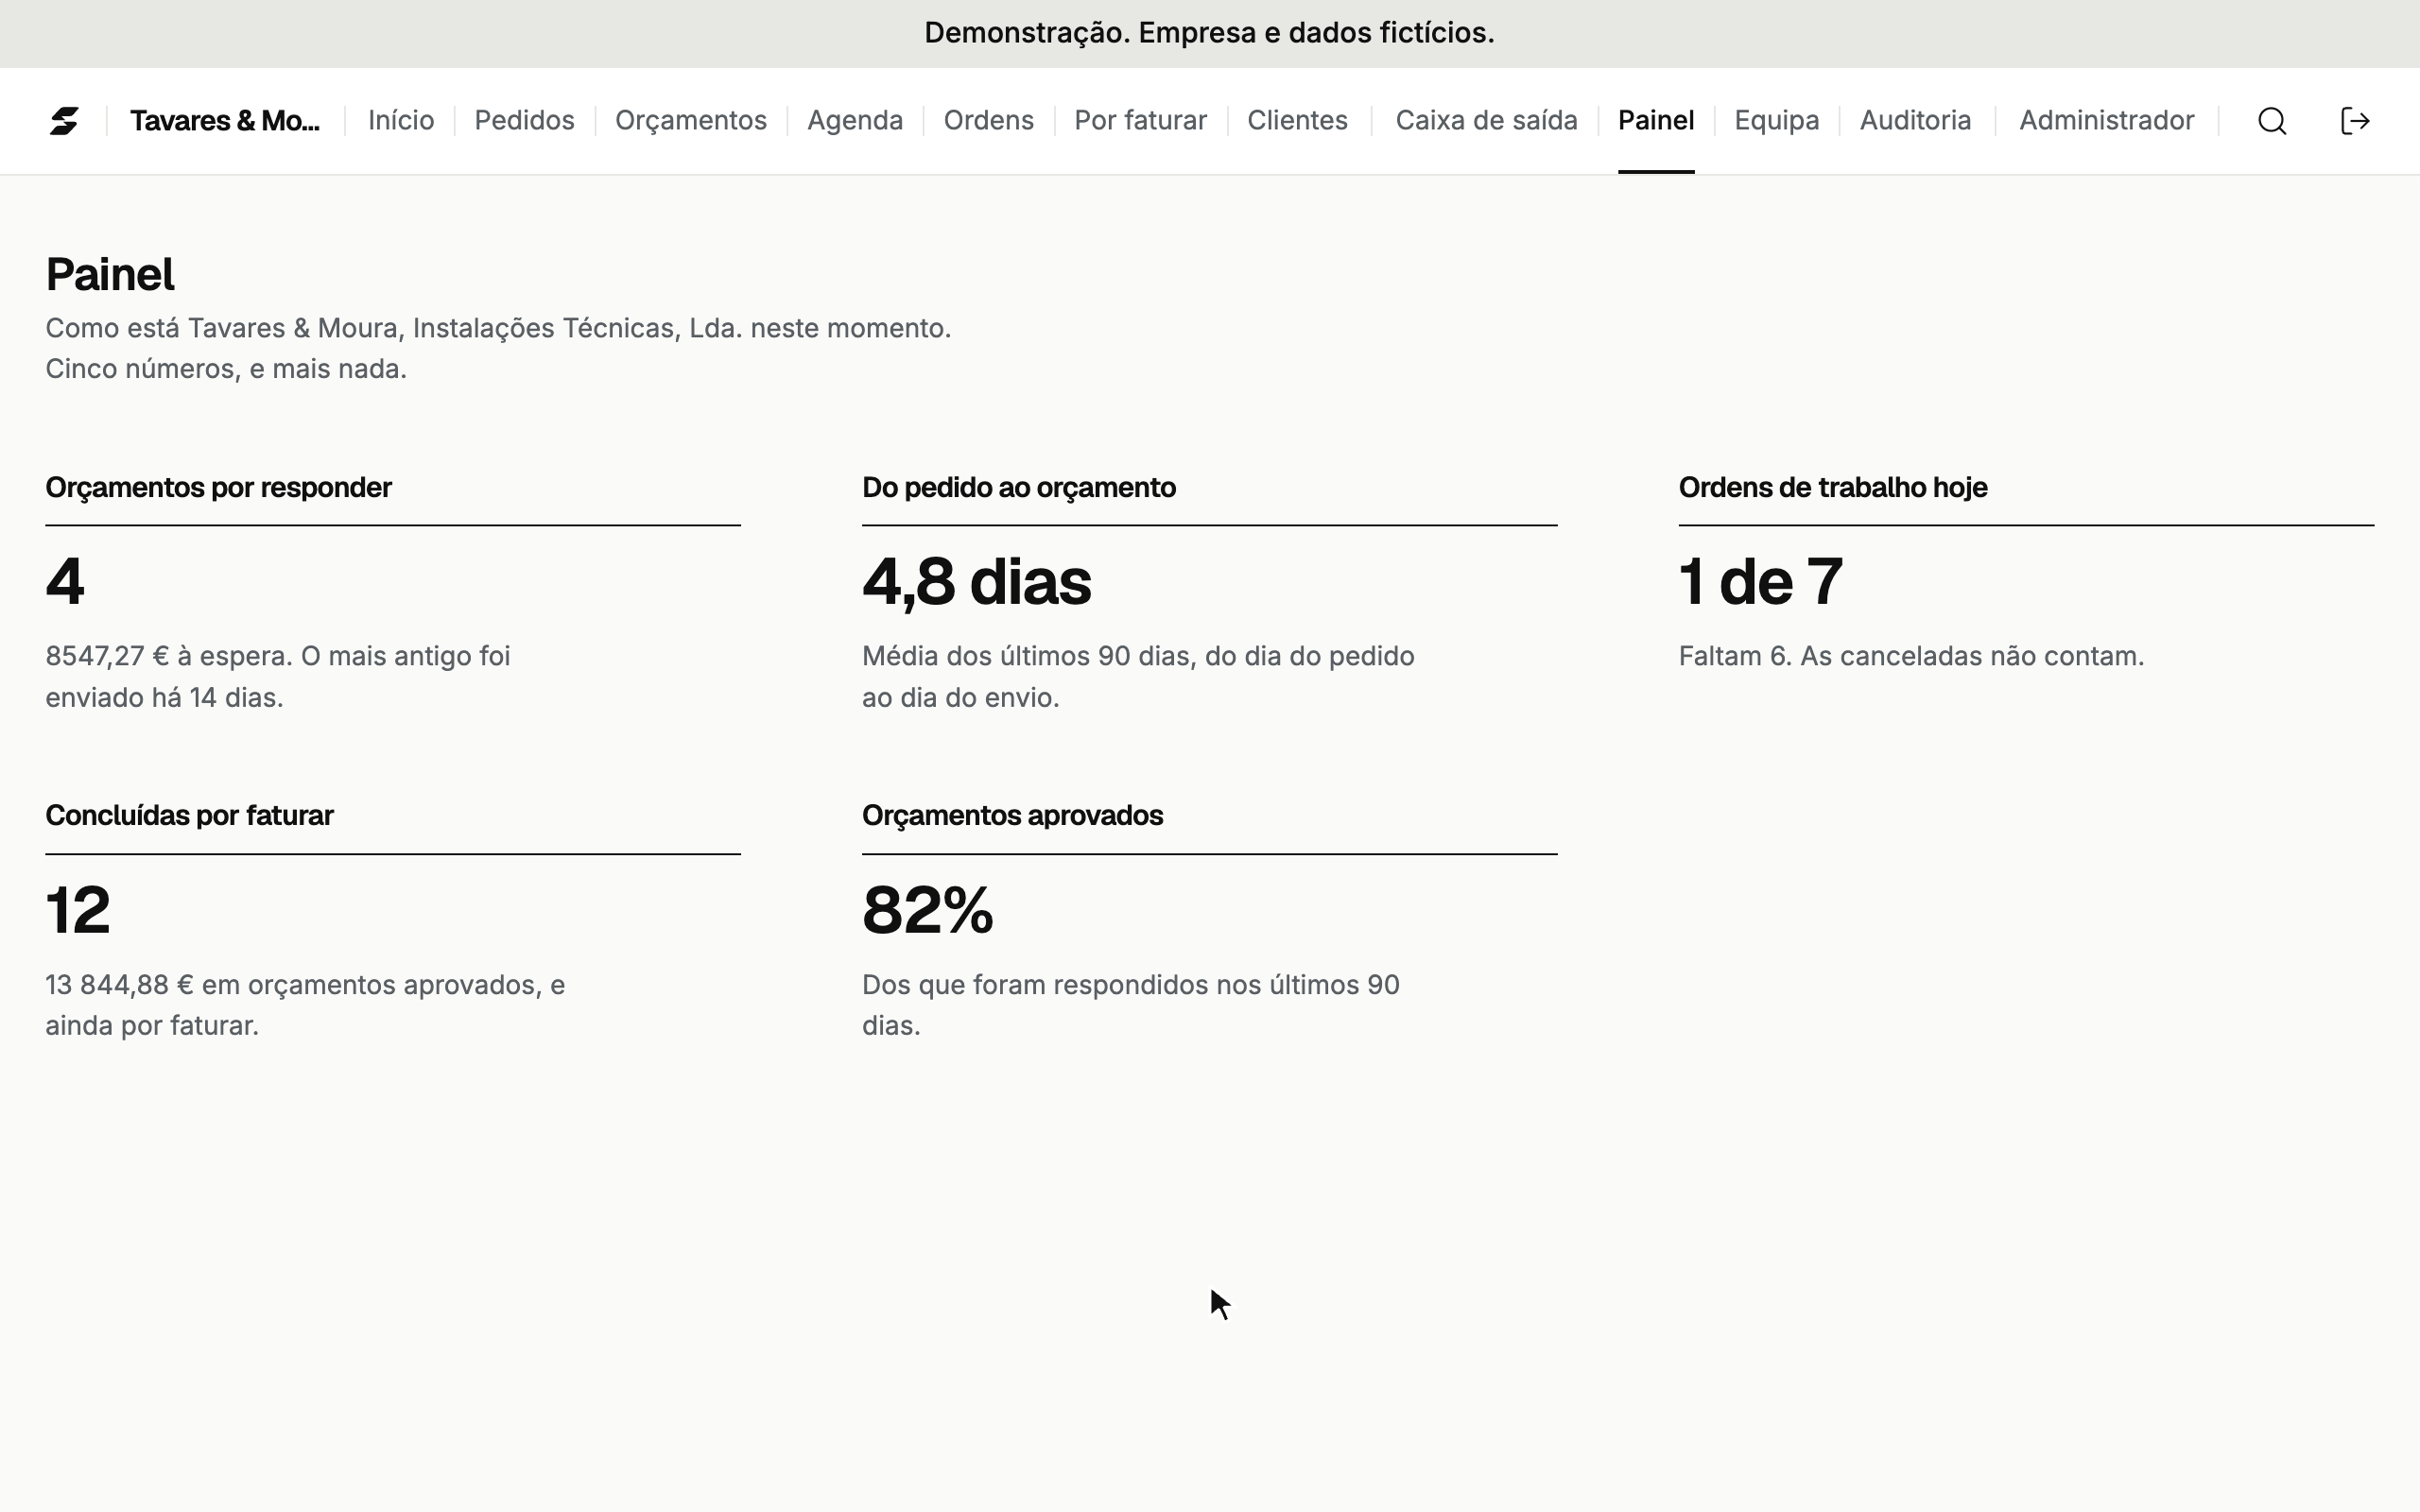The image size is (2420, 1512).
Task: Click the Painel page heading
Action: coord(110,275)
